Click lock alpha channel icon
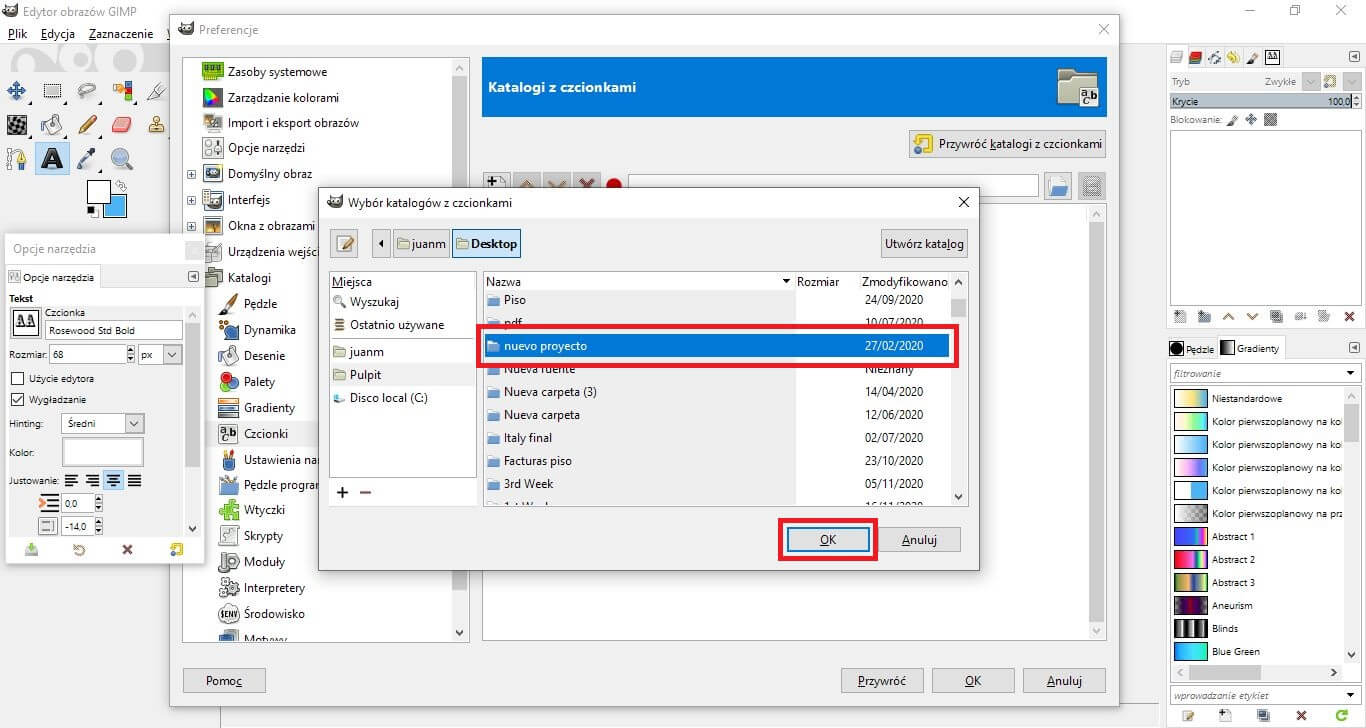Image resolution: width=1366 pixels, height=728 pixels. [x=1270, y=119]
